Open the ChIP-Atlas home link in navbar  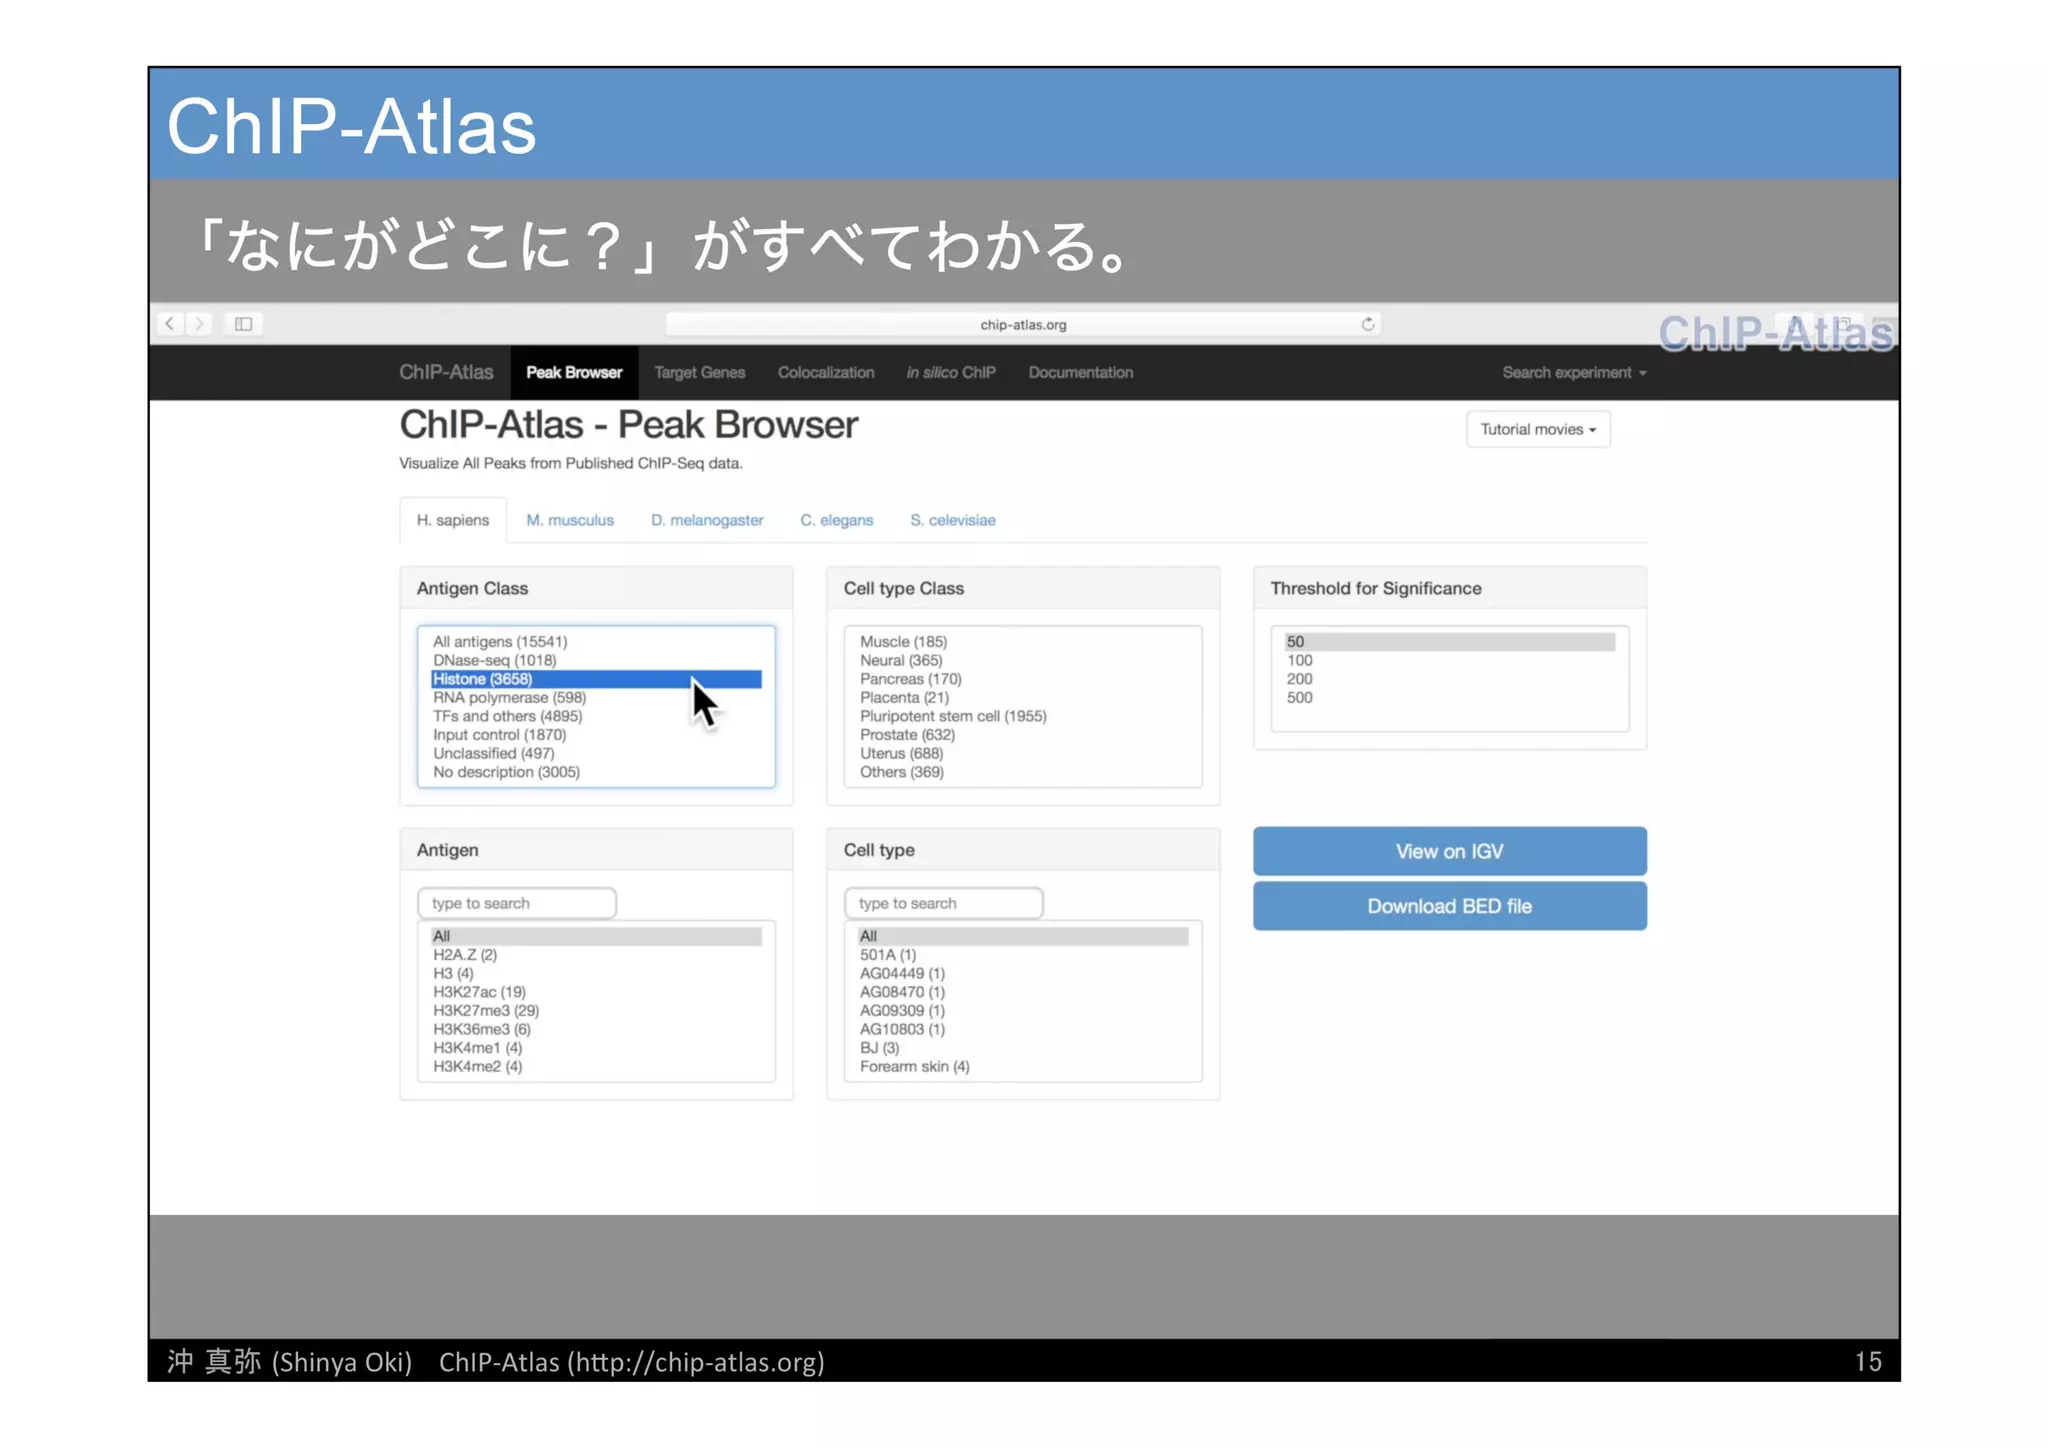click(446, 372)
